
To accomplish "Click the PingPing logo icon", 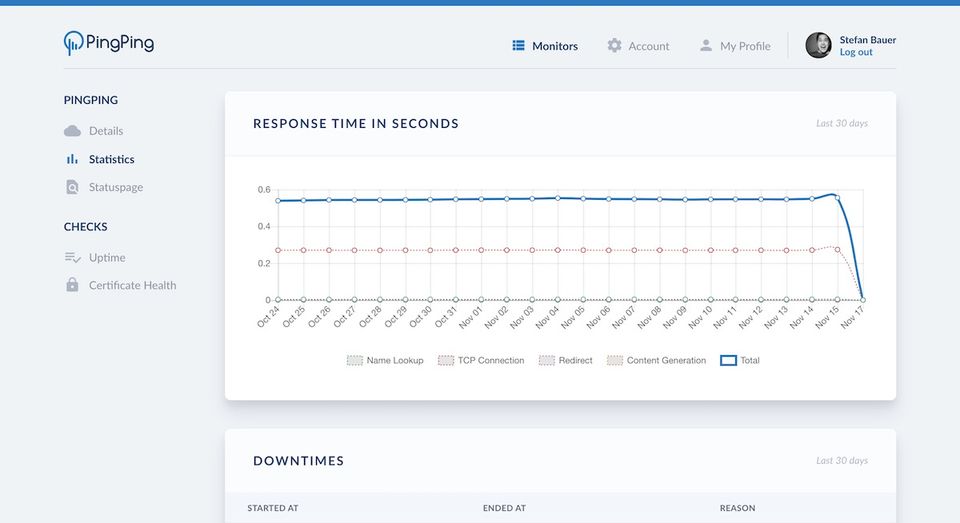I will click(x=74, y=43).
